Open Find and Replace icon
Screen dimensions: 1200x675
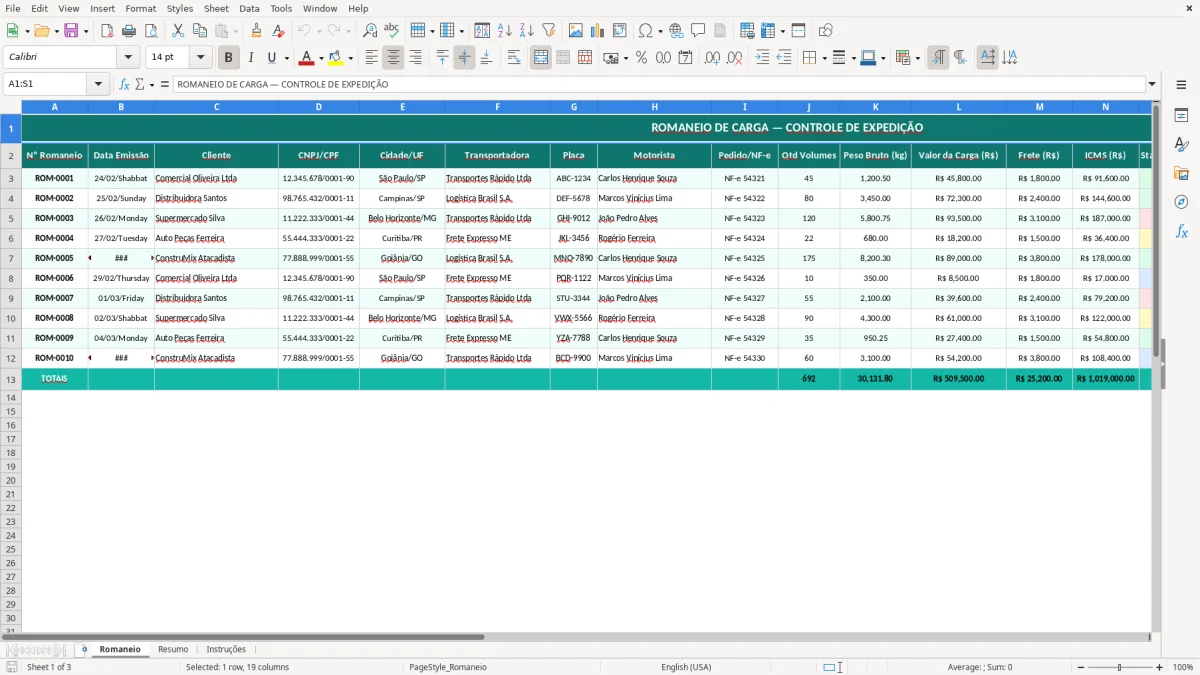pyautogui.click(x=370, y=31)
